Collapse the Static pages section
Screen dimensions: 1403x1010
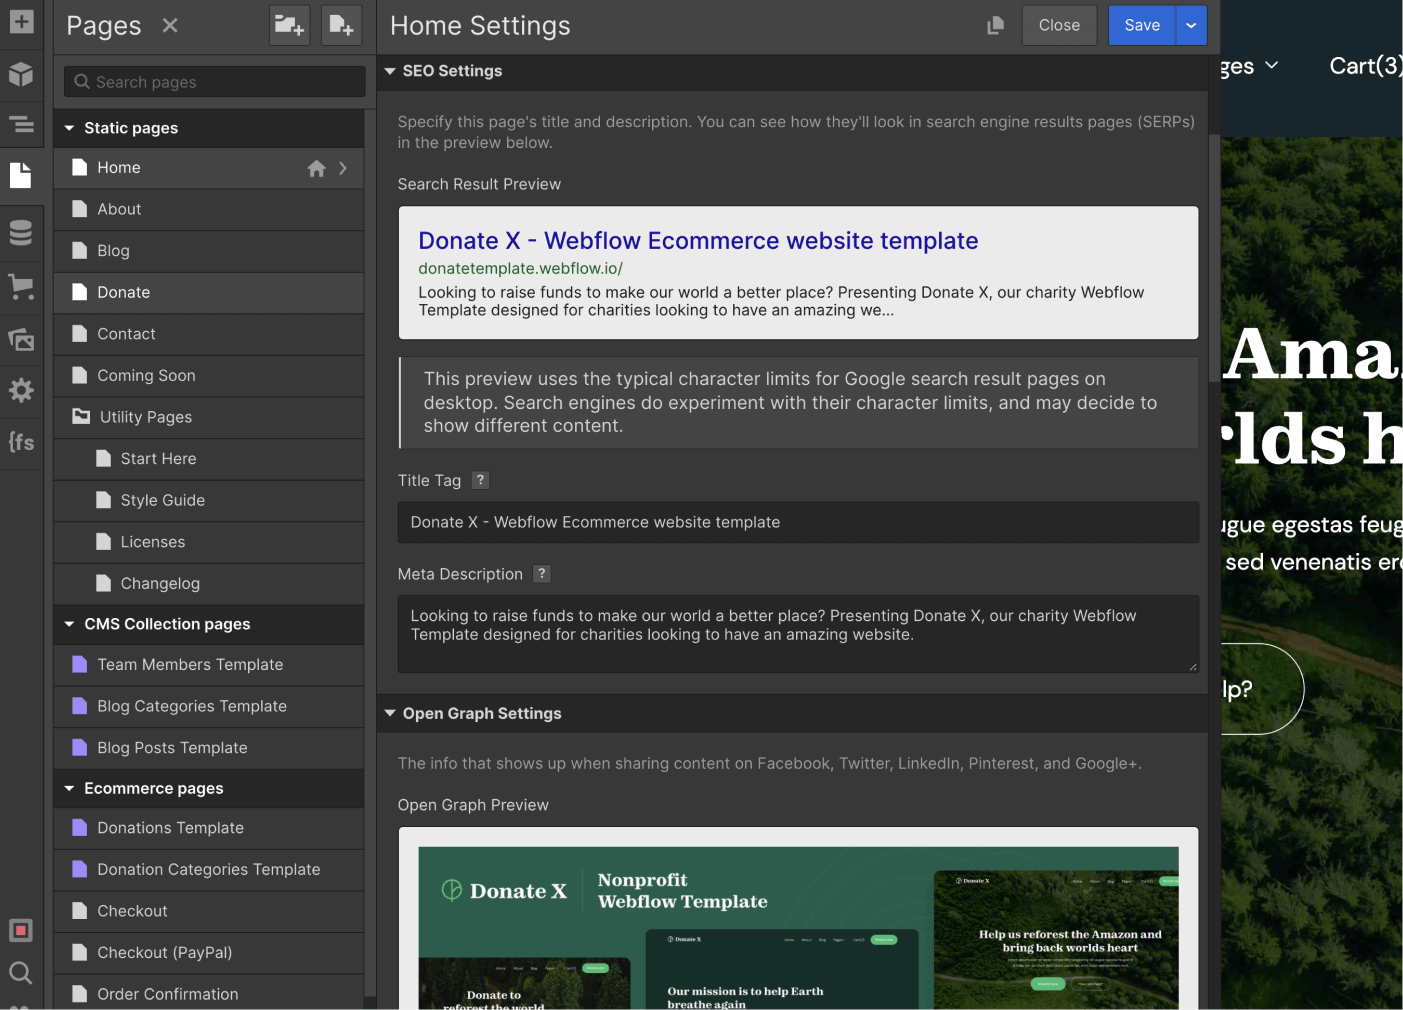68,128
